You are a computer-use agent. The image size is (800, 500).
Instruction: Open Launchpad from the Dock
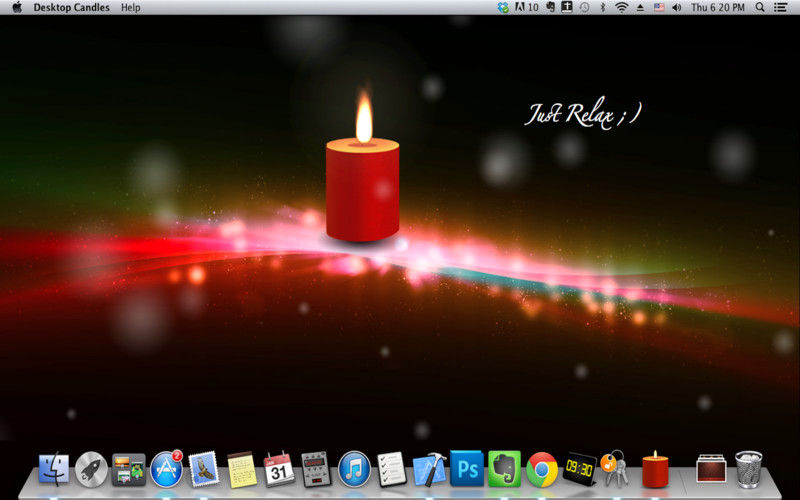tap(91, 469)
